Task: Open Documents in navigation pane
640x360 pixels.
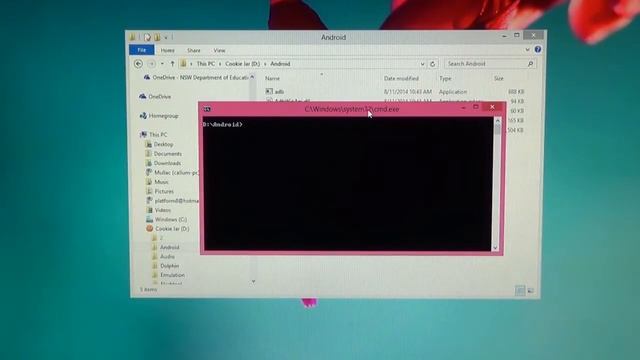Action: [x=168, y=154]
